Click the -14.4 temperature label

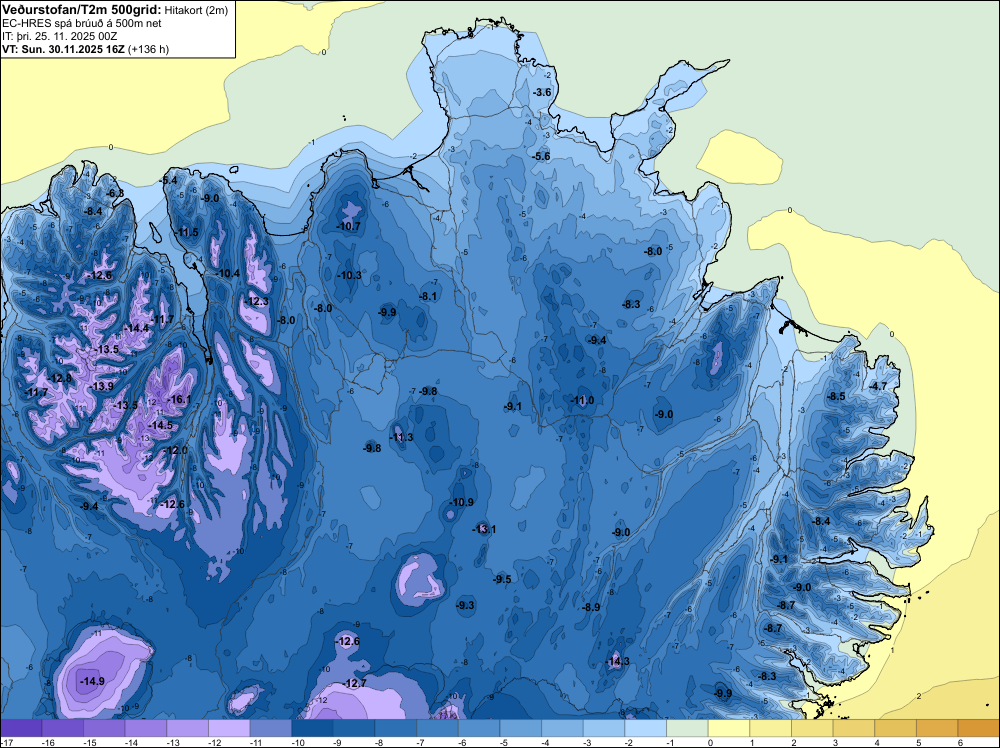click(136, 328)
